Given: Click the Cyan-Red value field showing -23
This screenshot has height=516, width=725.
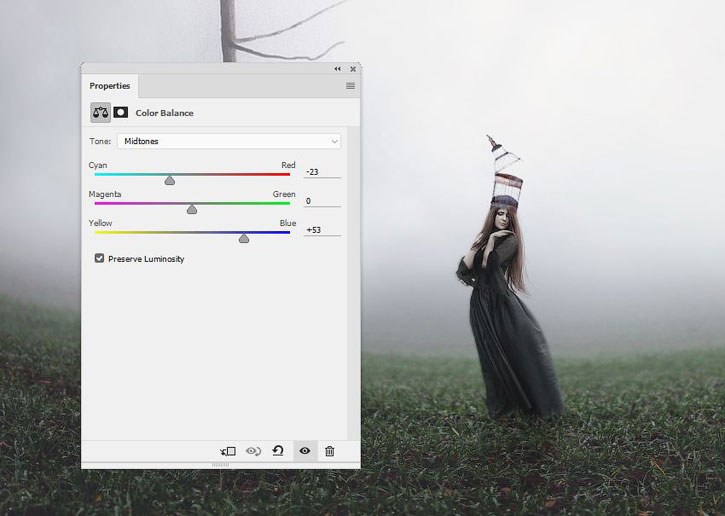Looking at the screenshot, I should click(322, 172).
